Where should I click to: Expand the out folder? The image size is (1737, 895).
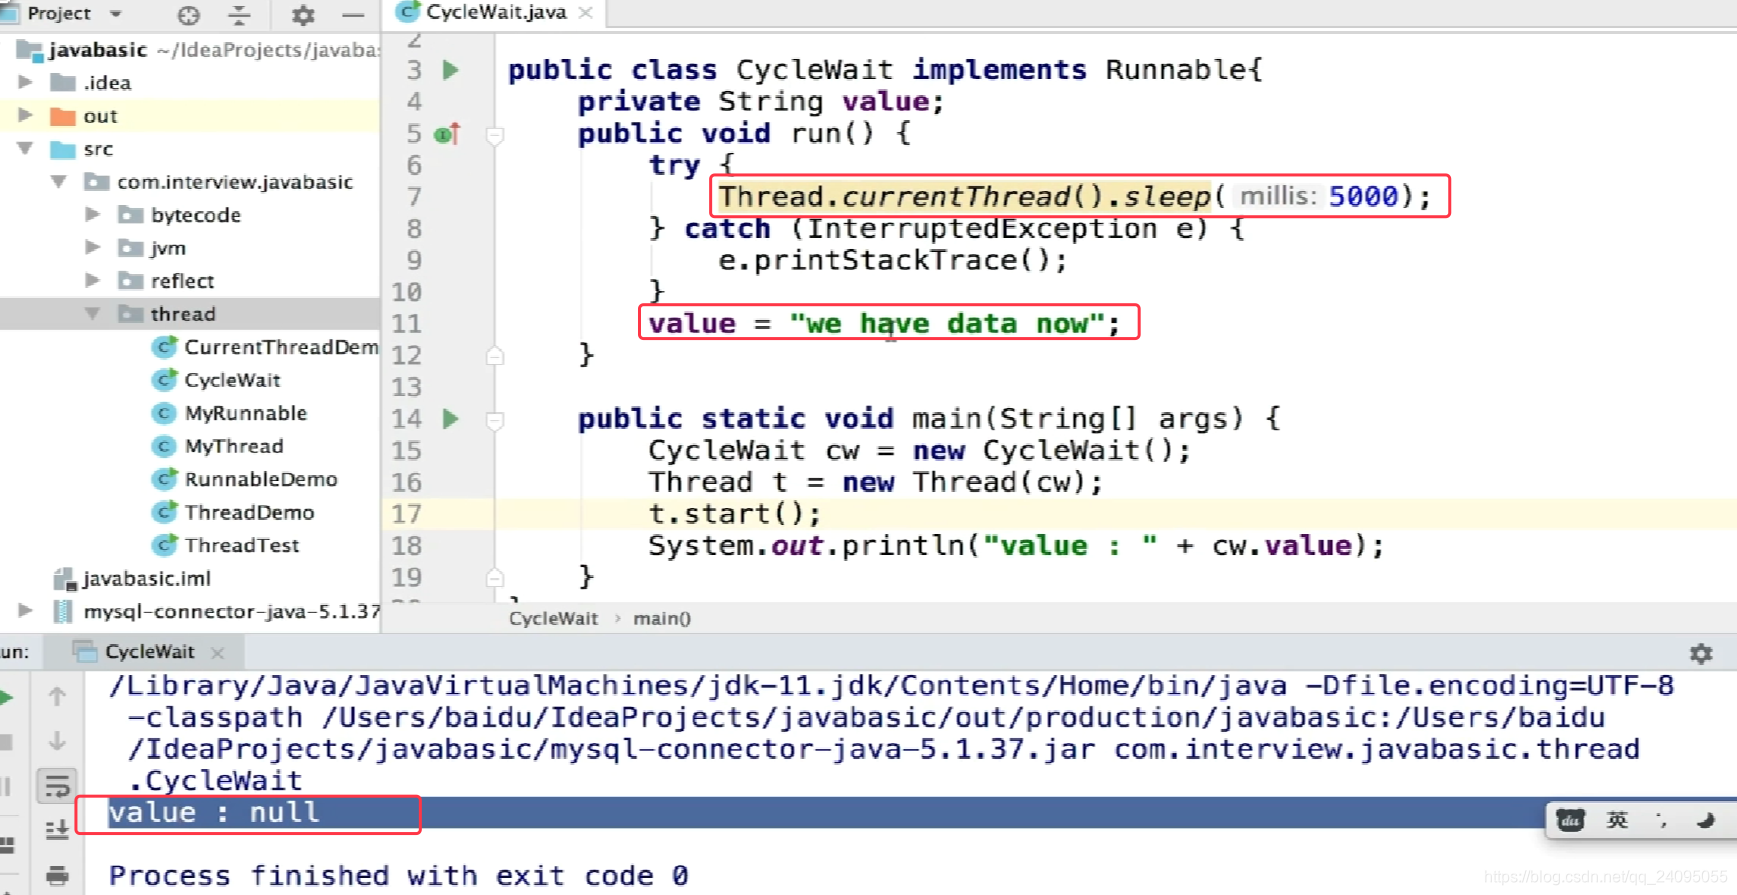(x=26, y=115)
